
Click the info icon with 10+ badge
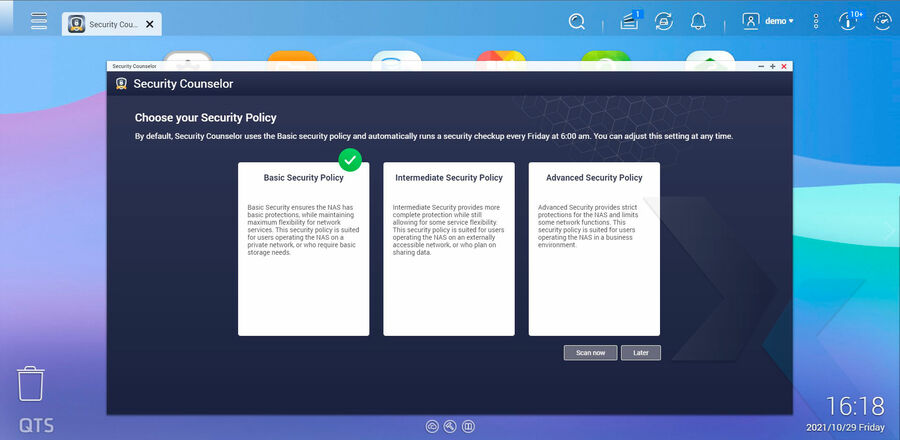coord(849,21)
